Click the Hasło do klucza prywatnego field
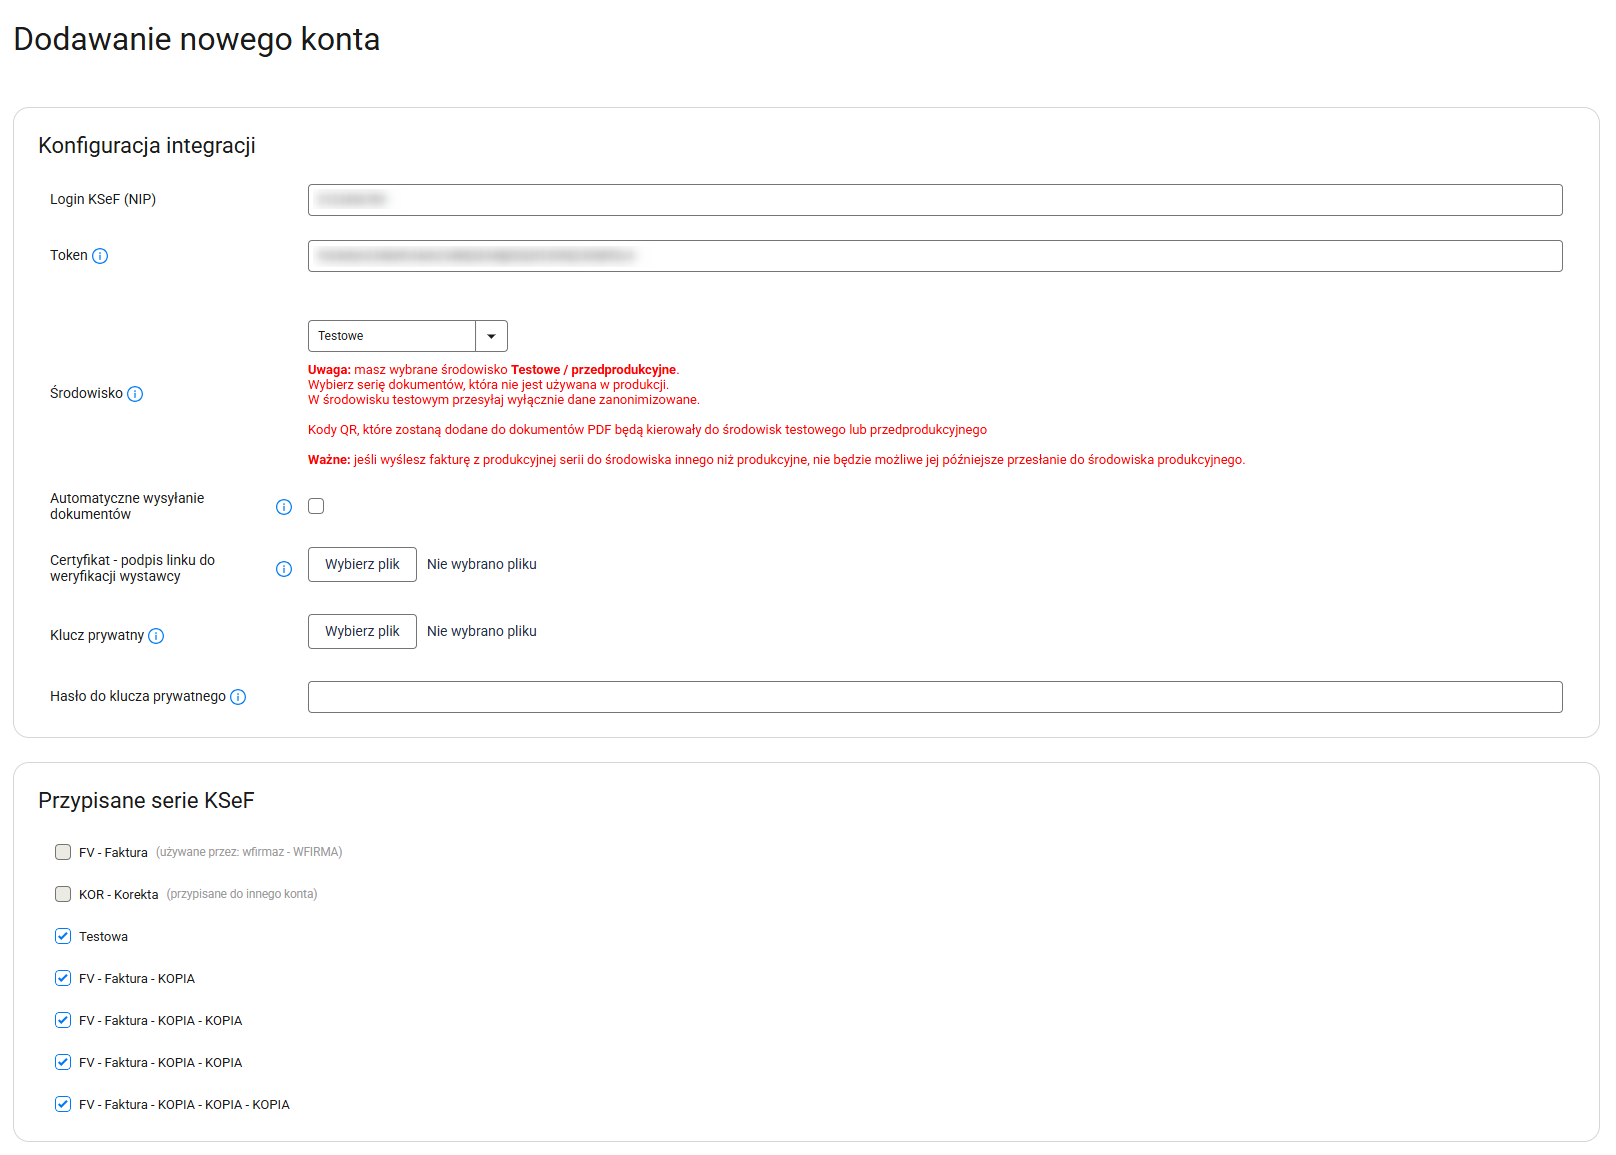 pyautogui.click(x=934, y=697)
